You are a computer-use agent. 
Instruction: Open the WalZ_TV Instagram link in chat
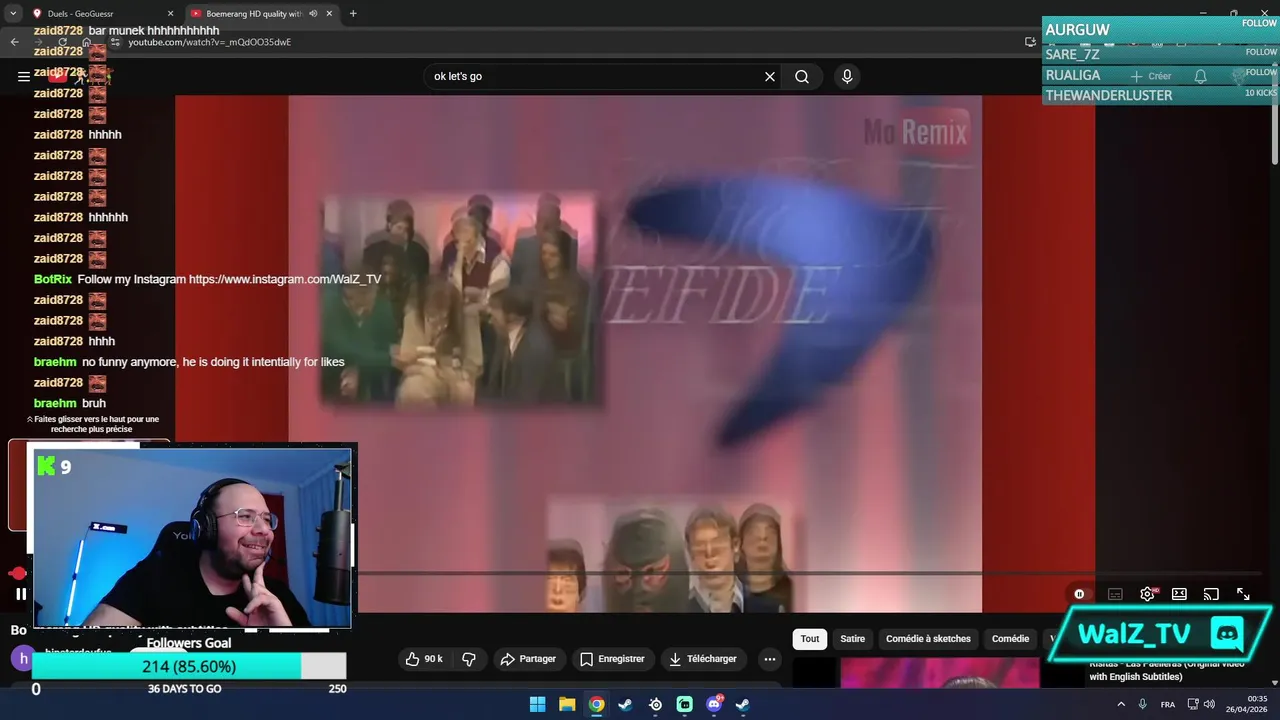pyautogui.click(x=285, y=279)
